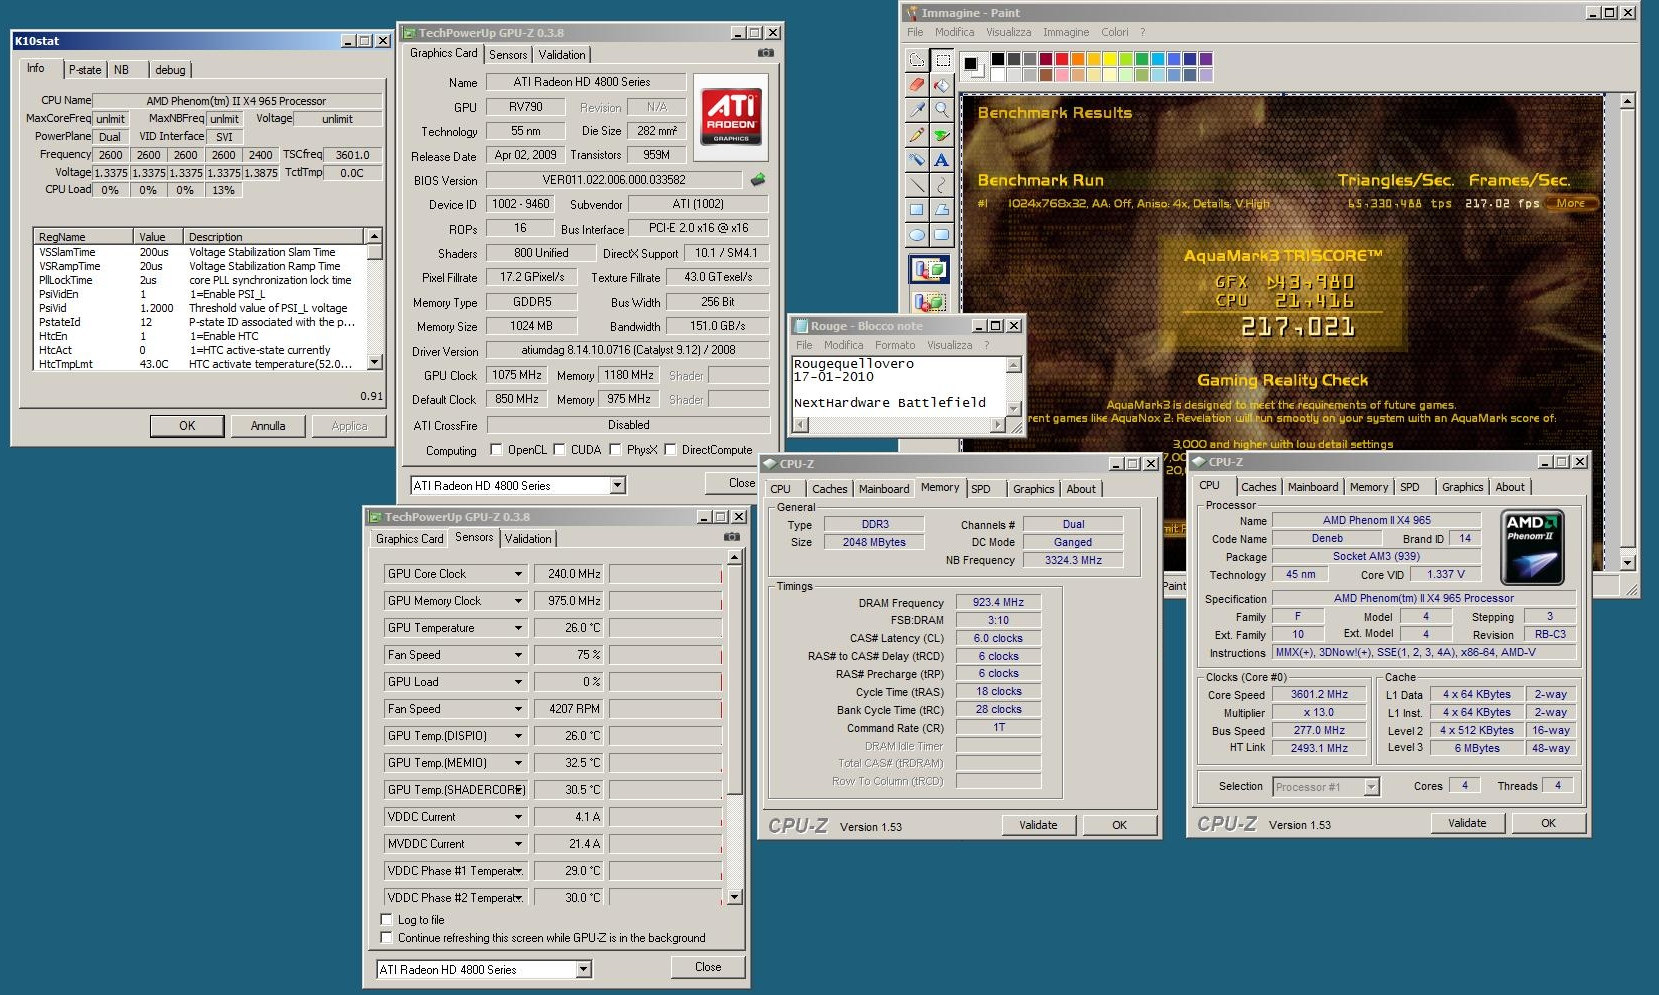Click the GPU-Z screenshot camera icon in the Graphics Card window
This screenshot has width=1659, height=995.
tap(766, 53)
